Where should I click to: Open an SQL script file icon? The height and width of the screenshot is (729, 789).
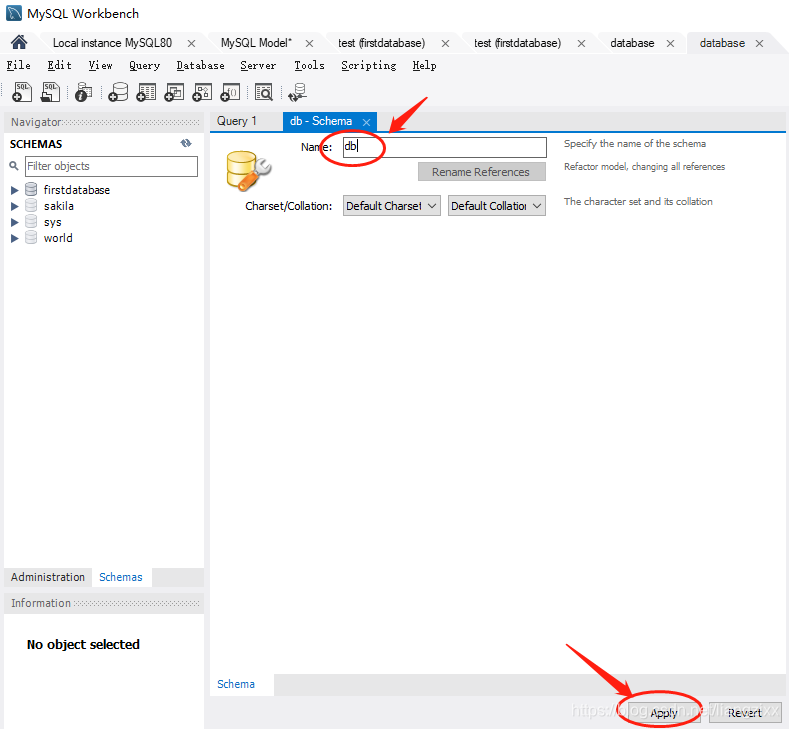[50, 93]
